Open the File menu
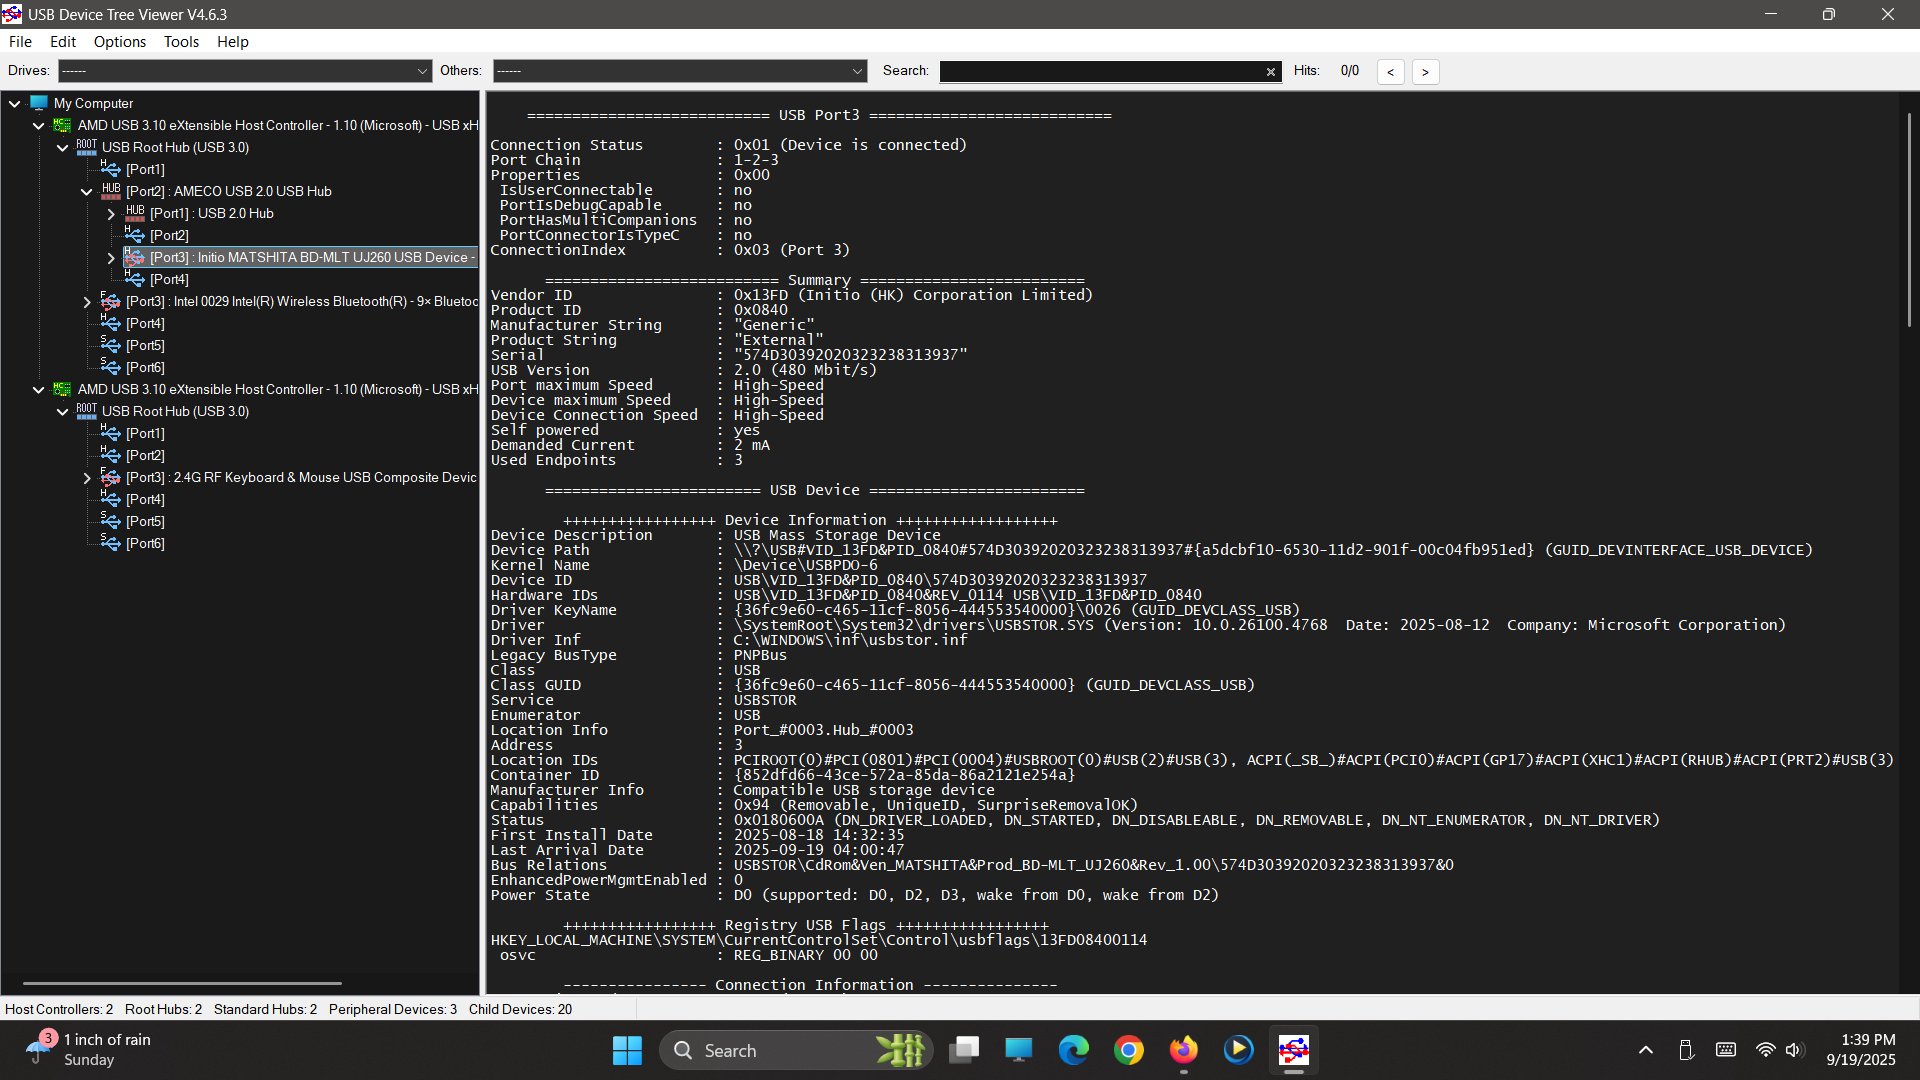 tap(20, 42)
